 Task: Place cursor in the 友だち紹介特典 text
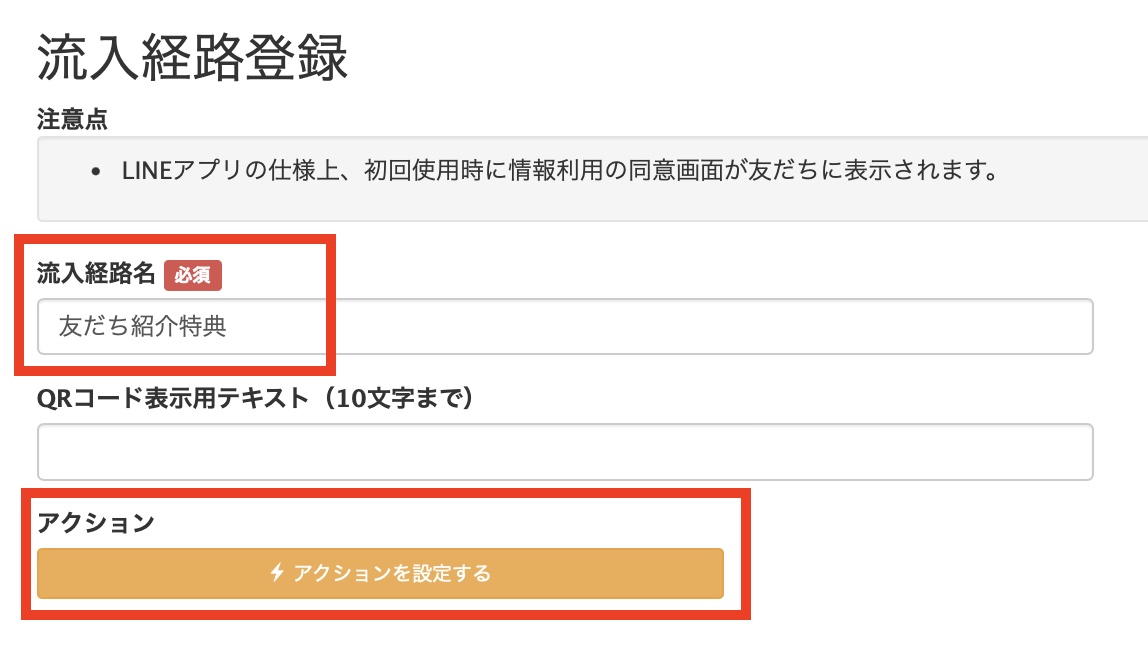[142, 327]
